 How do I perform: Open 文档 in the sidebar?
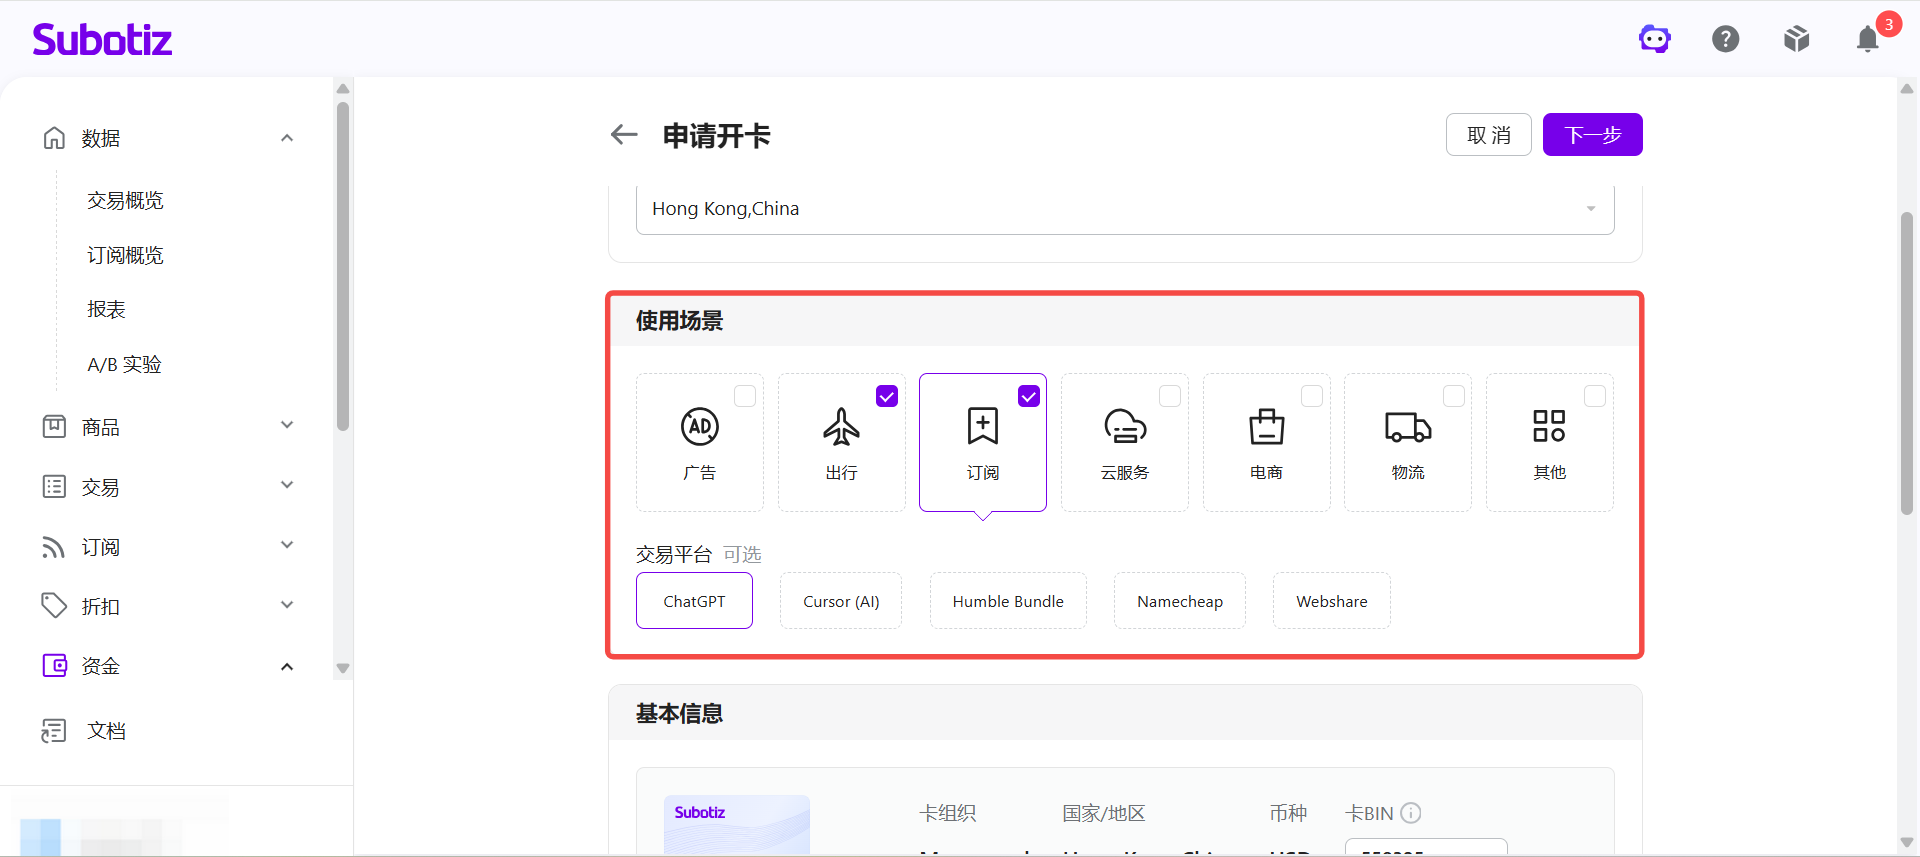click(106, 731)
